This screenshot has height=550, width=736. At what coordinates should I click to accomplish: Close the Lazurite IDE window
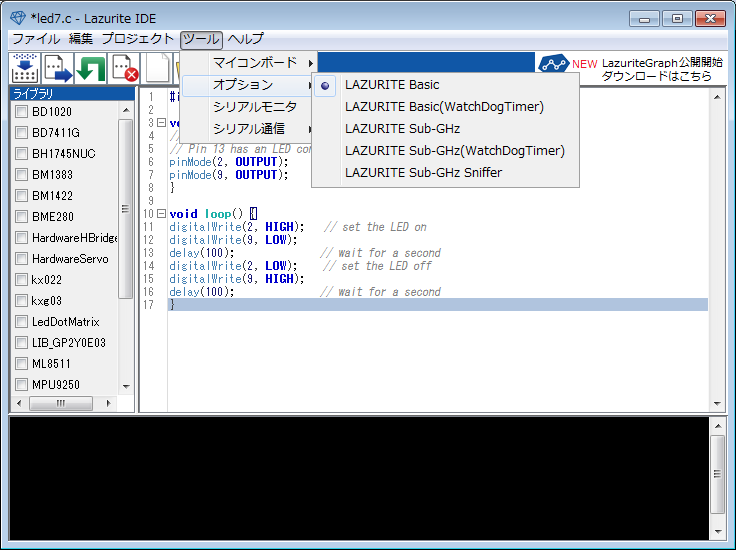click(x=711, y=19)
